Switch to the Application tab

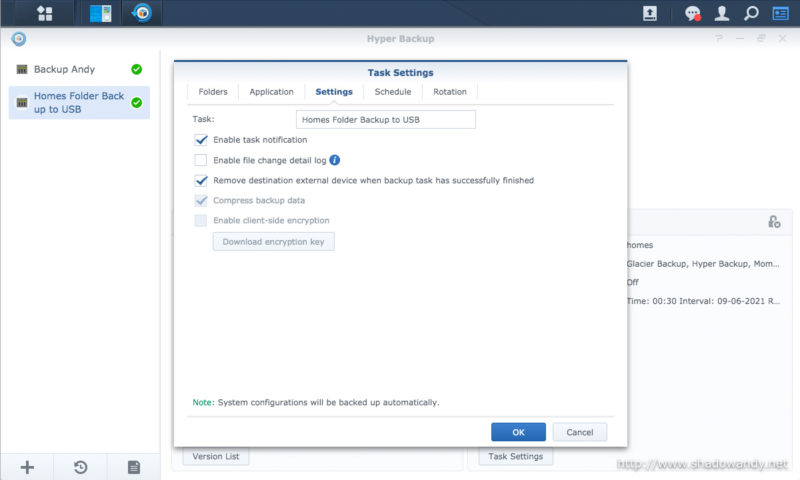pos(271,92)
